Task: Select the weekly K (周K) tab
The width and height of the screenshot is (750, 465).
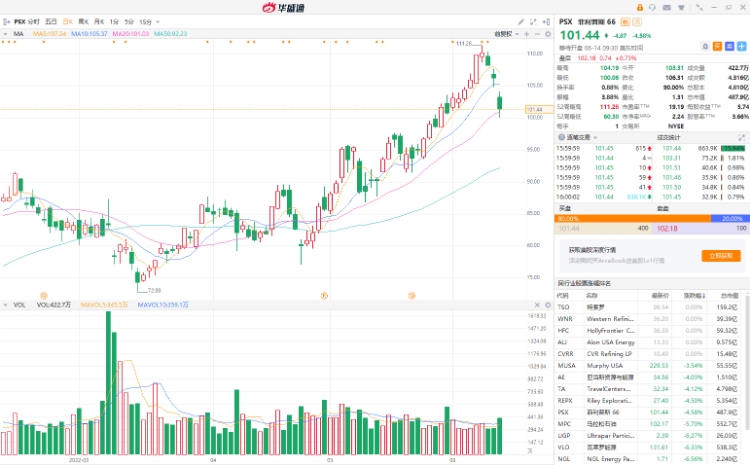Action: click(84, 22)
